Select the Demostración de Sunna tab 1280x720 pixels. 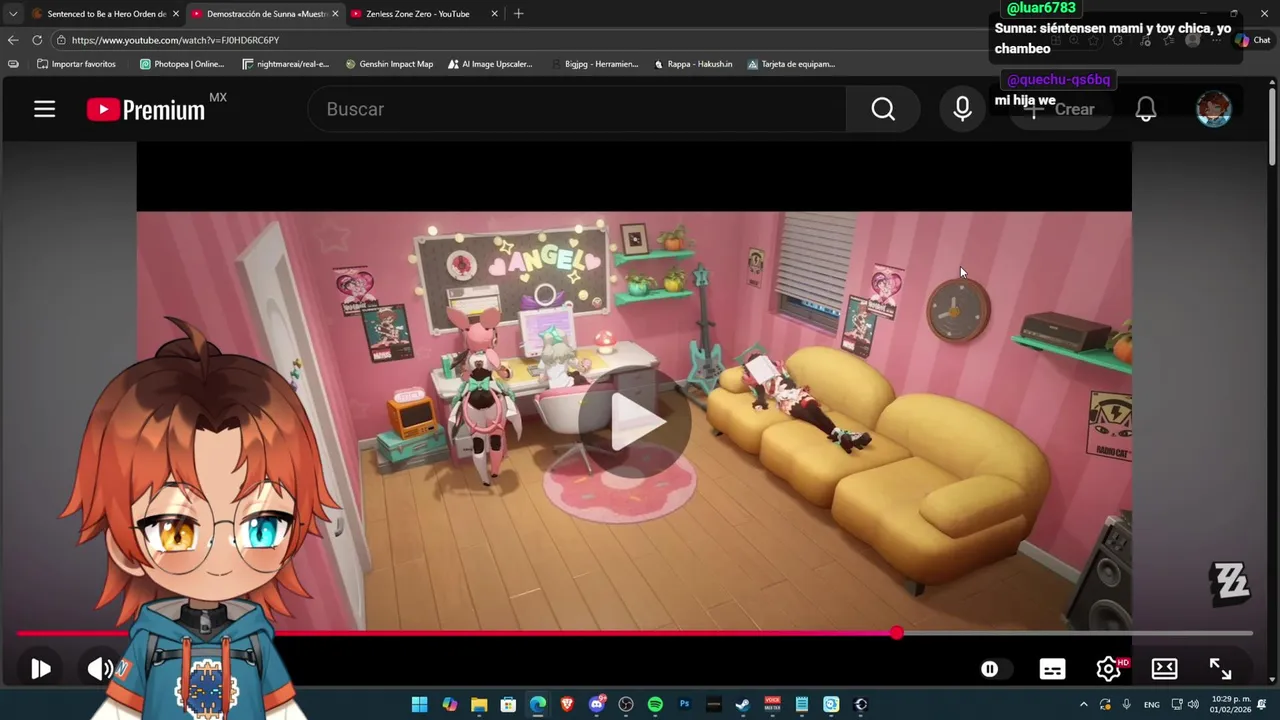coord(266,14)
